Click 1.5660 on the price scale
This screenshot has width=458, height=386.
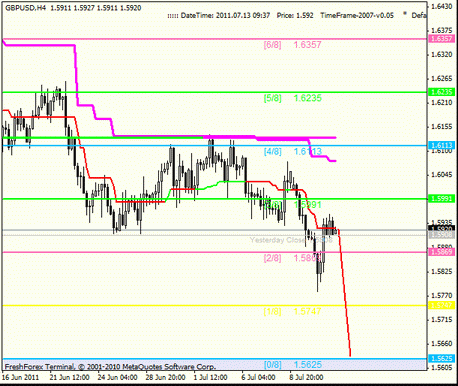pos(442,344)
